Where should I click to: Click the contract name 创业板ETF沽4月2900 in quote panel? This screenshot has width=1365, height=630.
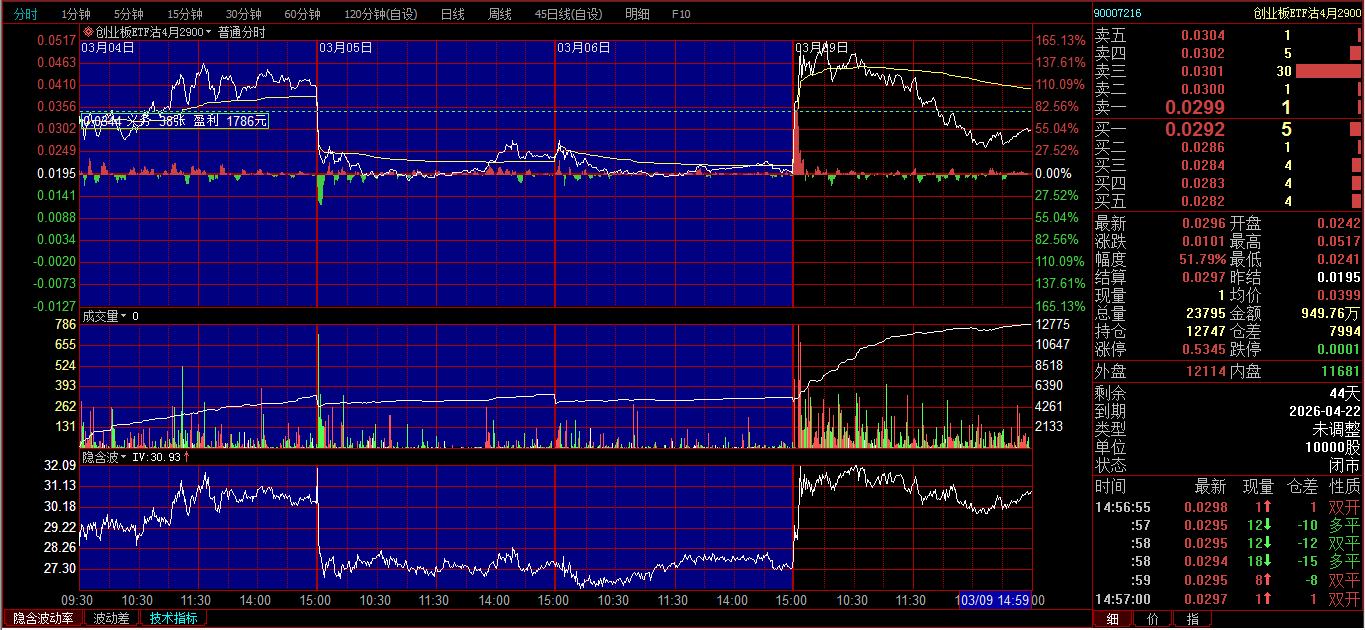click(1308, 13)
